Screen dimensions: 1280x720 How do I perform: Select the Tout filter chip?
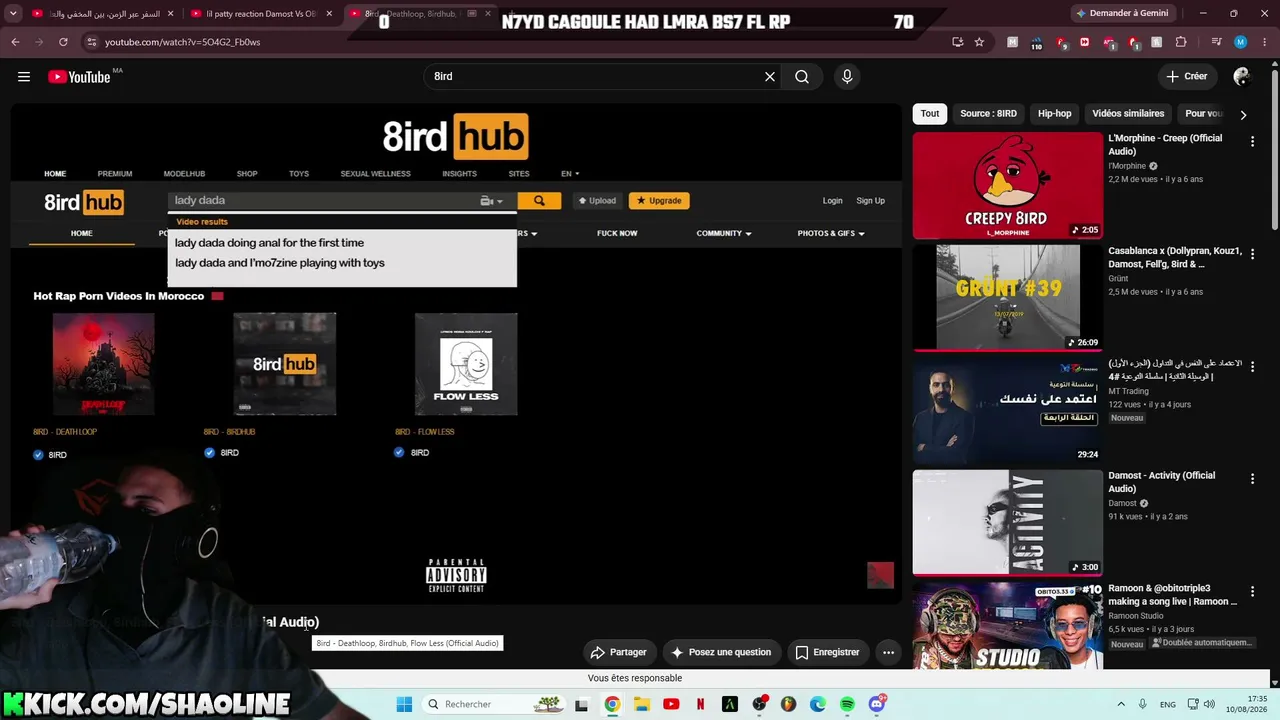(x=930, y=114)
